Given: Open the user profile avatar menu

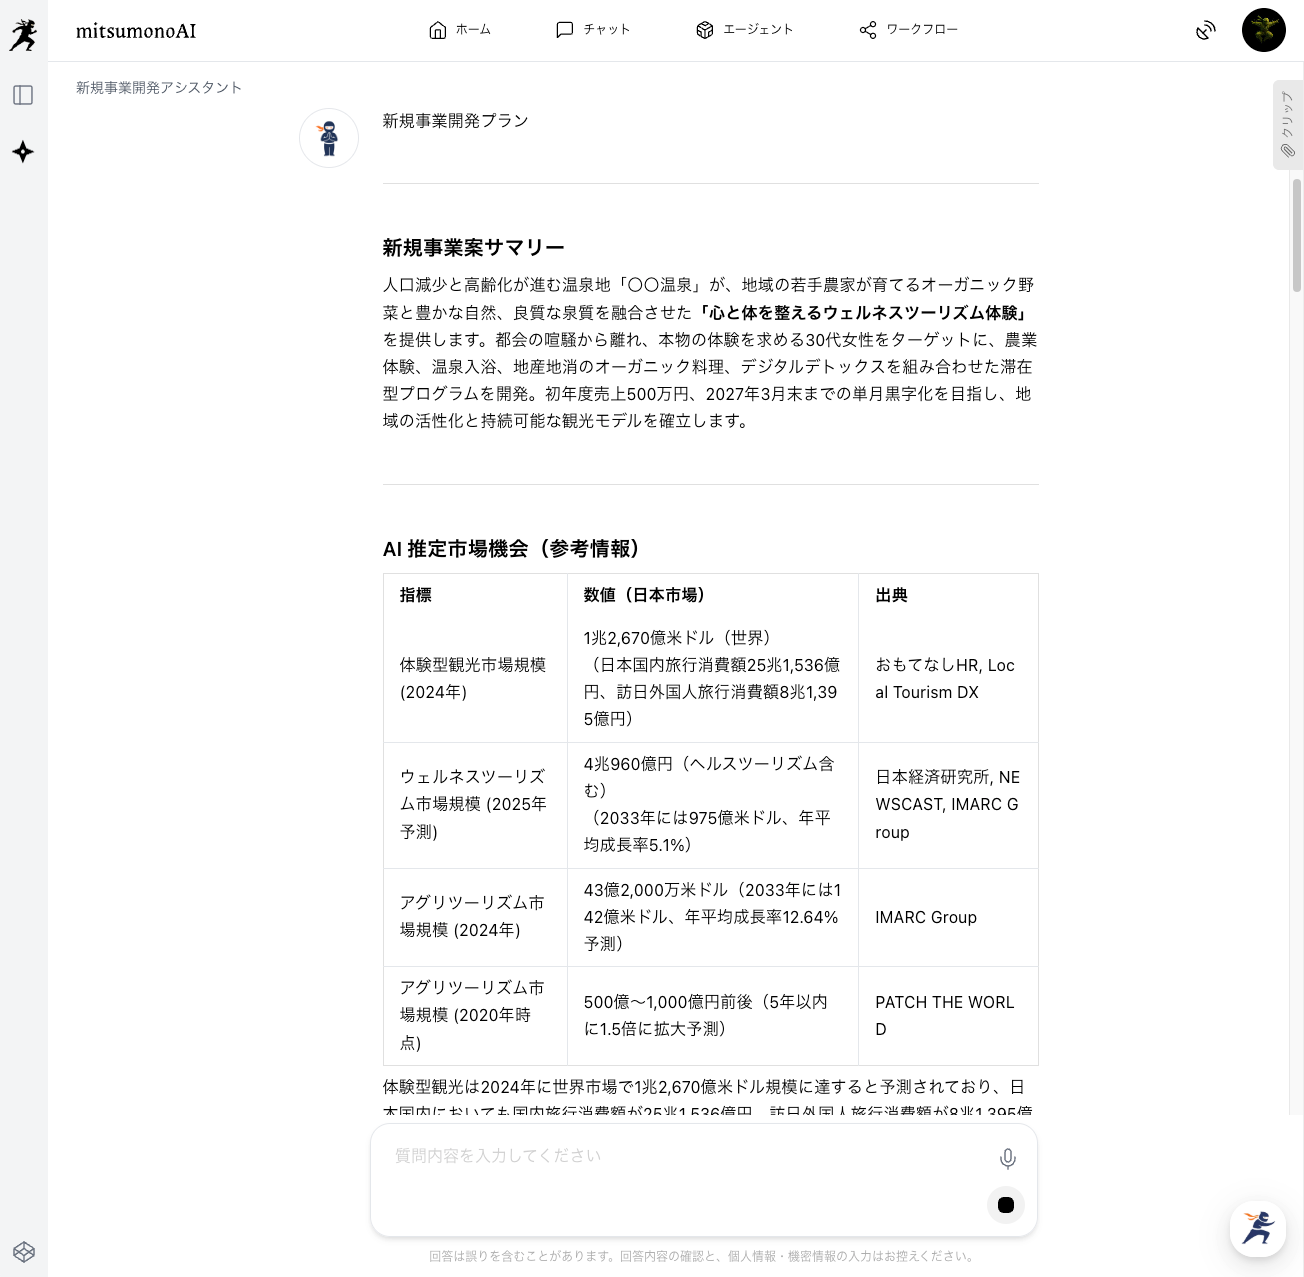Looking at the screenshot, I should click(x=1263, y=30).
